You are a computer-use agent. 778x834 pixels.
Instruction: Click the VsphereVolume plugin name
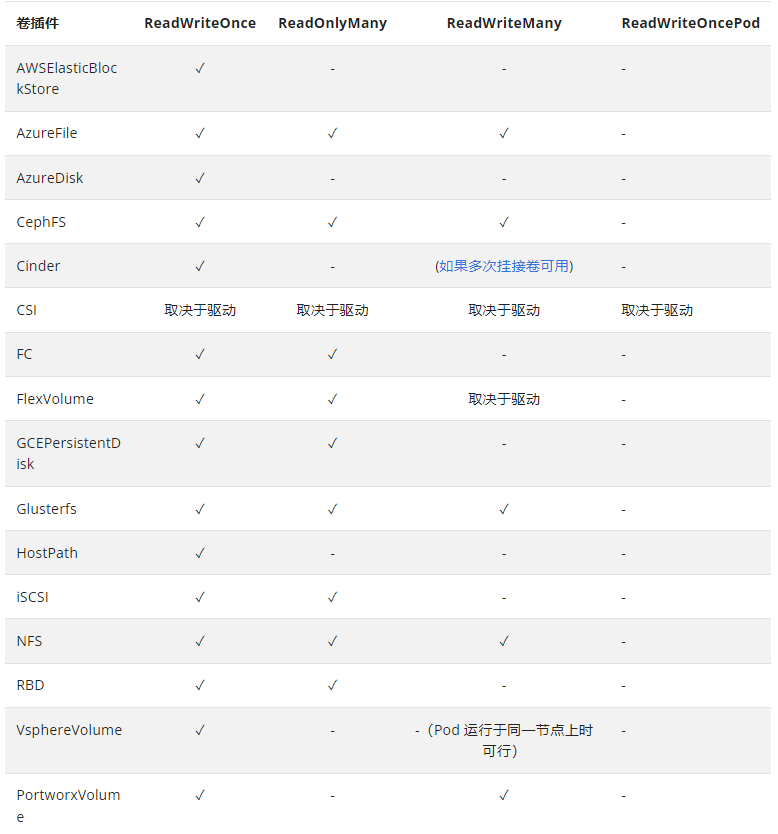pos(69,730)
